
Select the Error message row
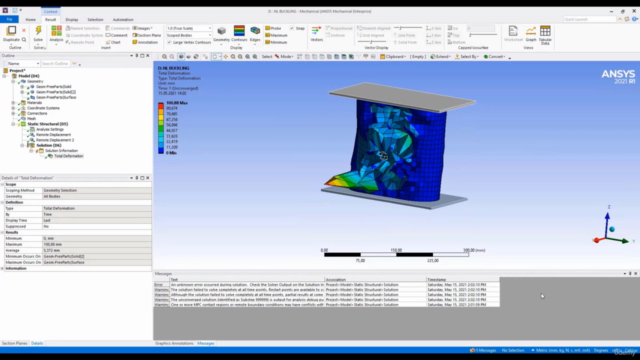point(327,284)
